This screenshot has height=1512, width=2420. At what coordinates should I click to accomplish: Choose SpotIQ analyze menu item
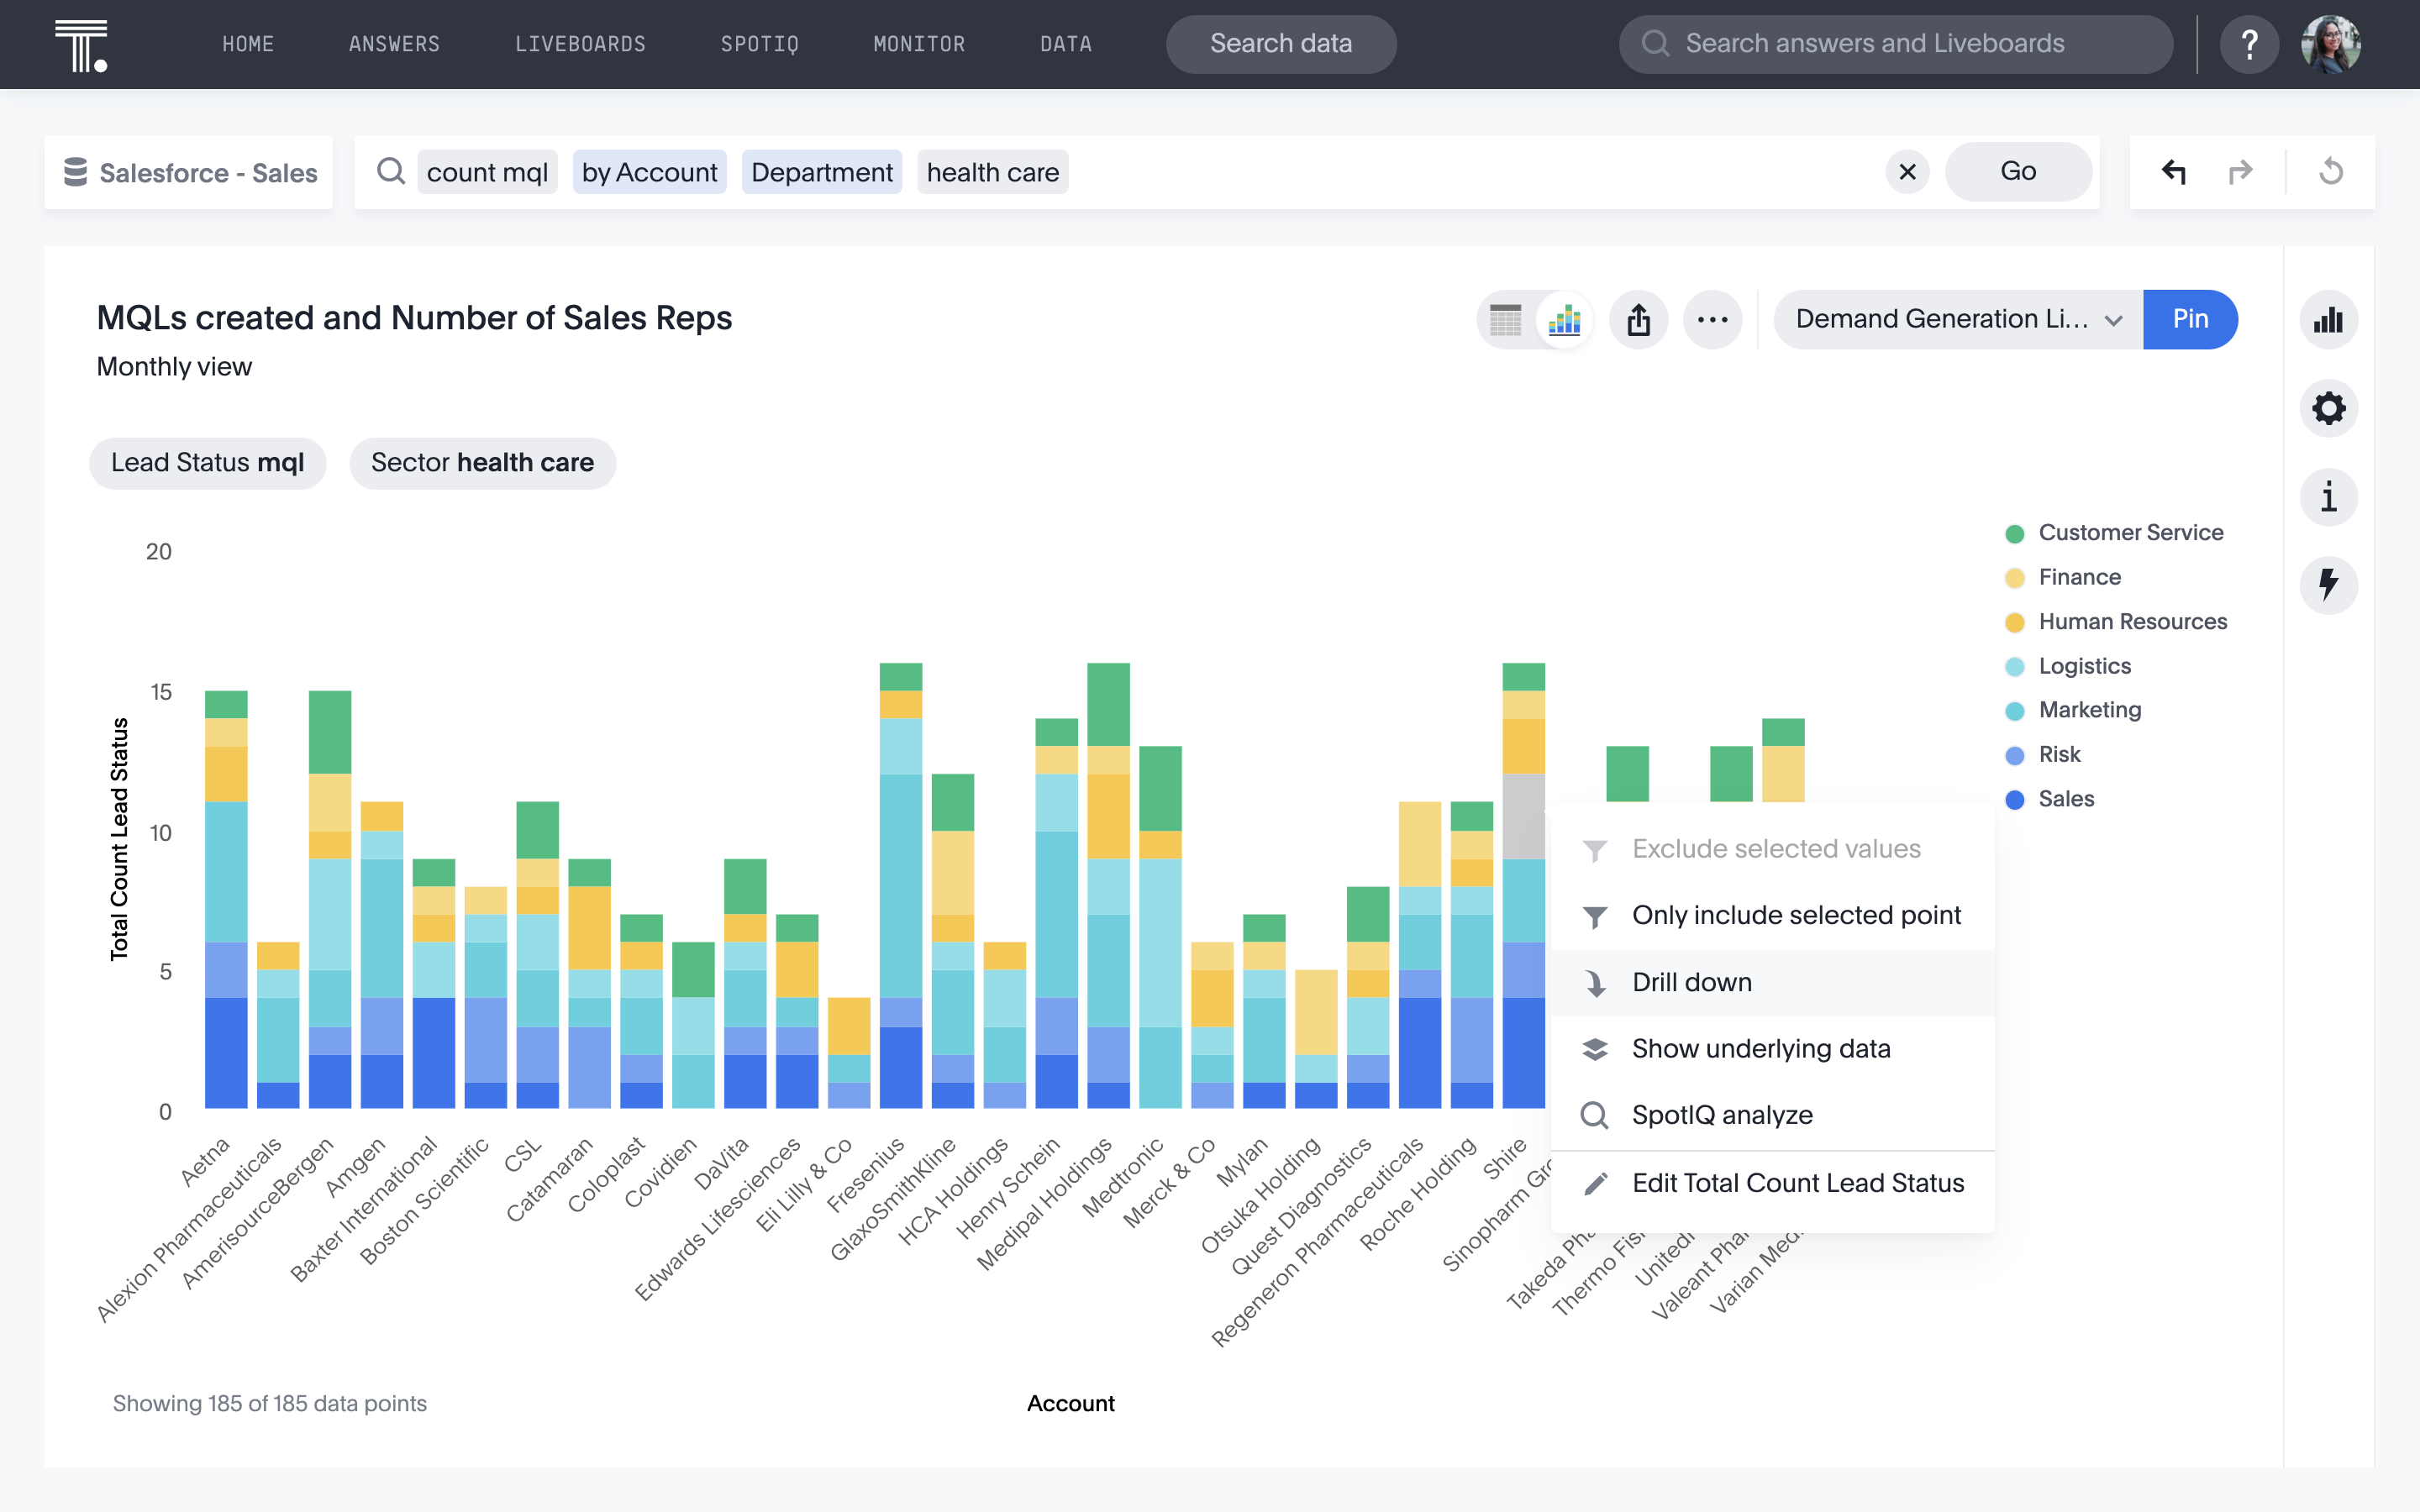pos(1772,1115)
